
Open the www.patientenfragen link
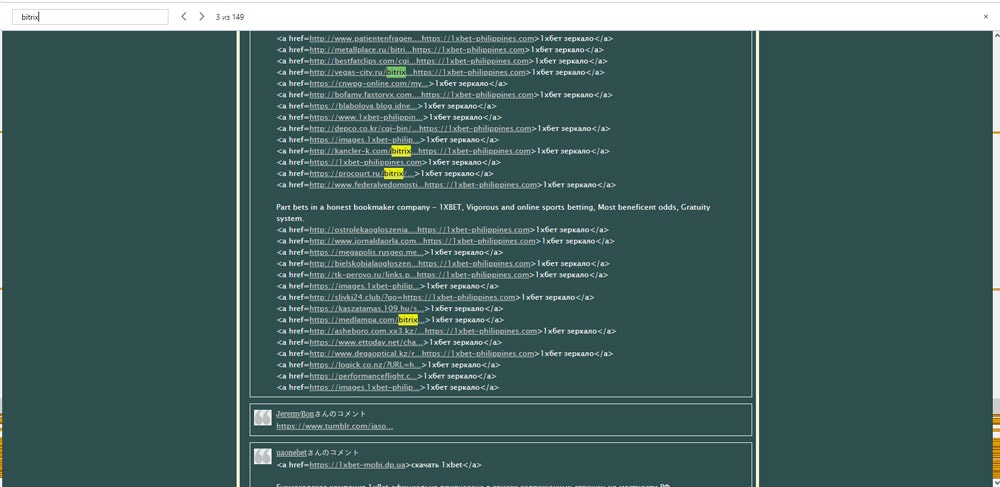pos(422,38)
